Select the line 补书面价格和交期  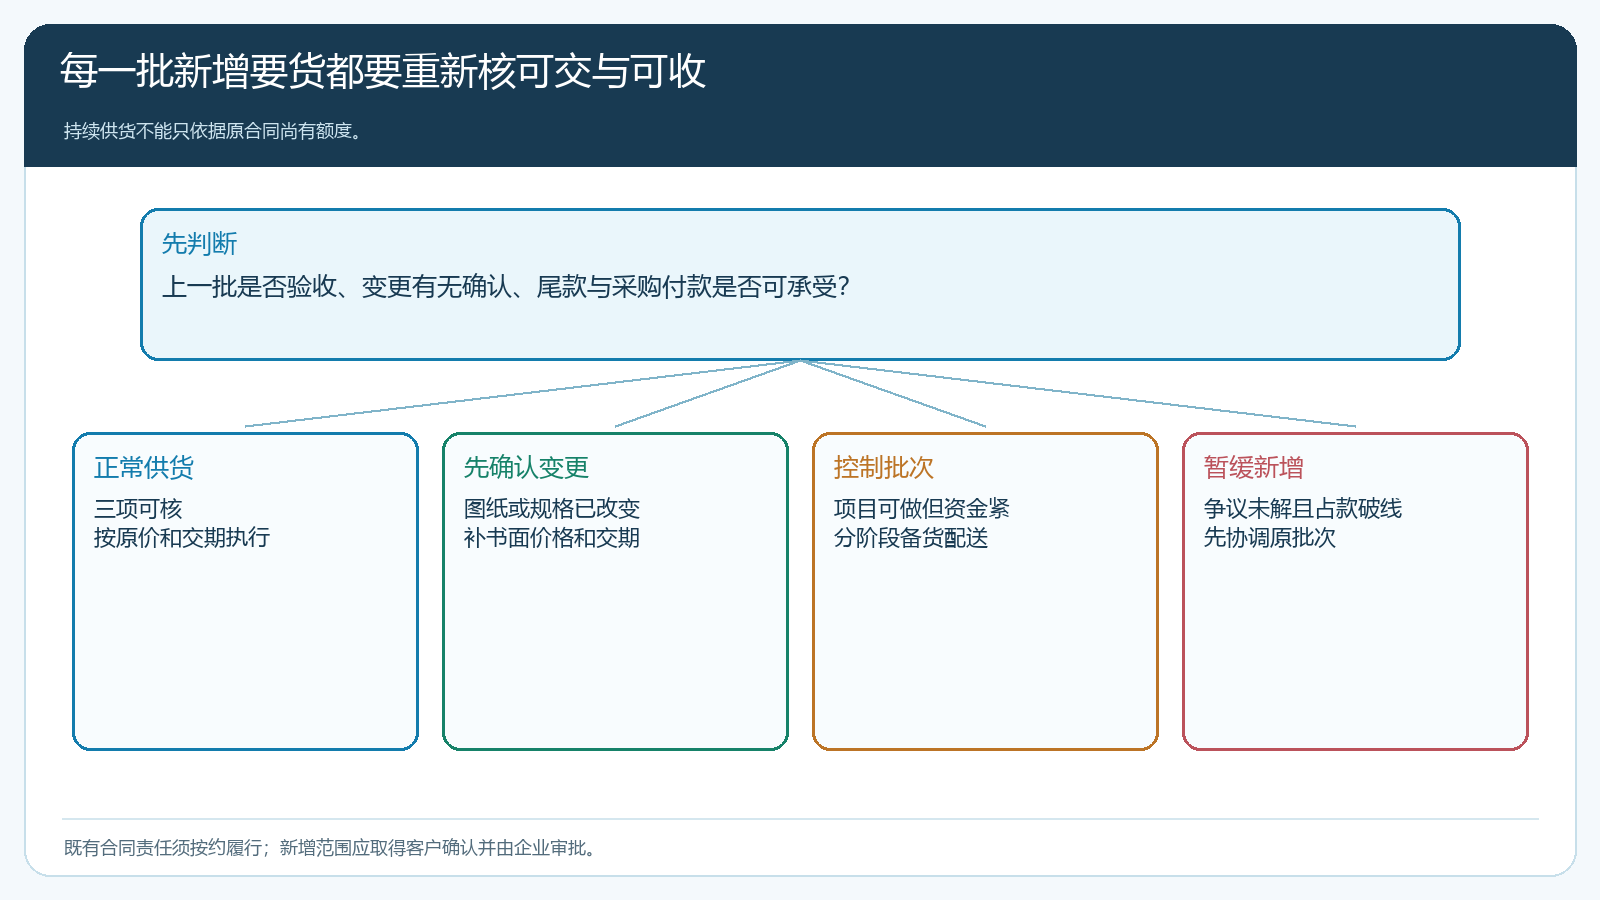[x=552, y=538]
